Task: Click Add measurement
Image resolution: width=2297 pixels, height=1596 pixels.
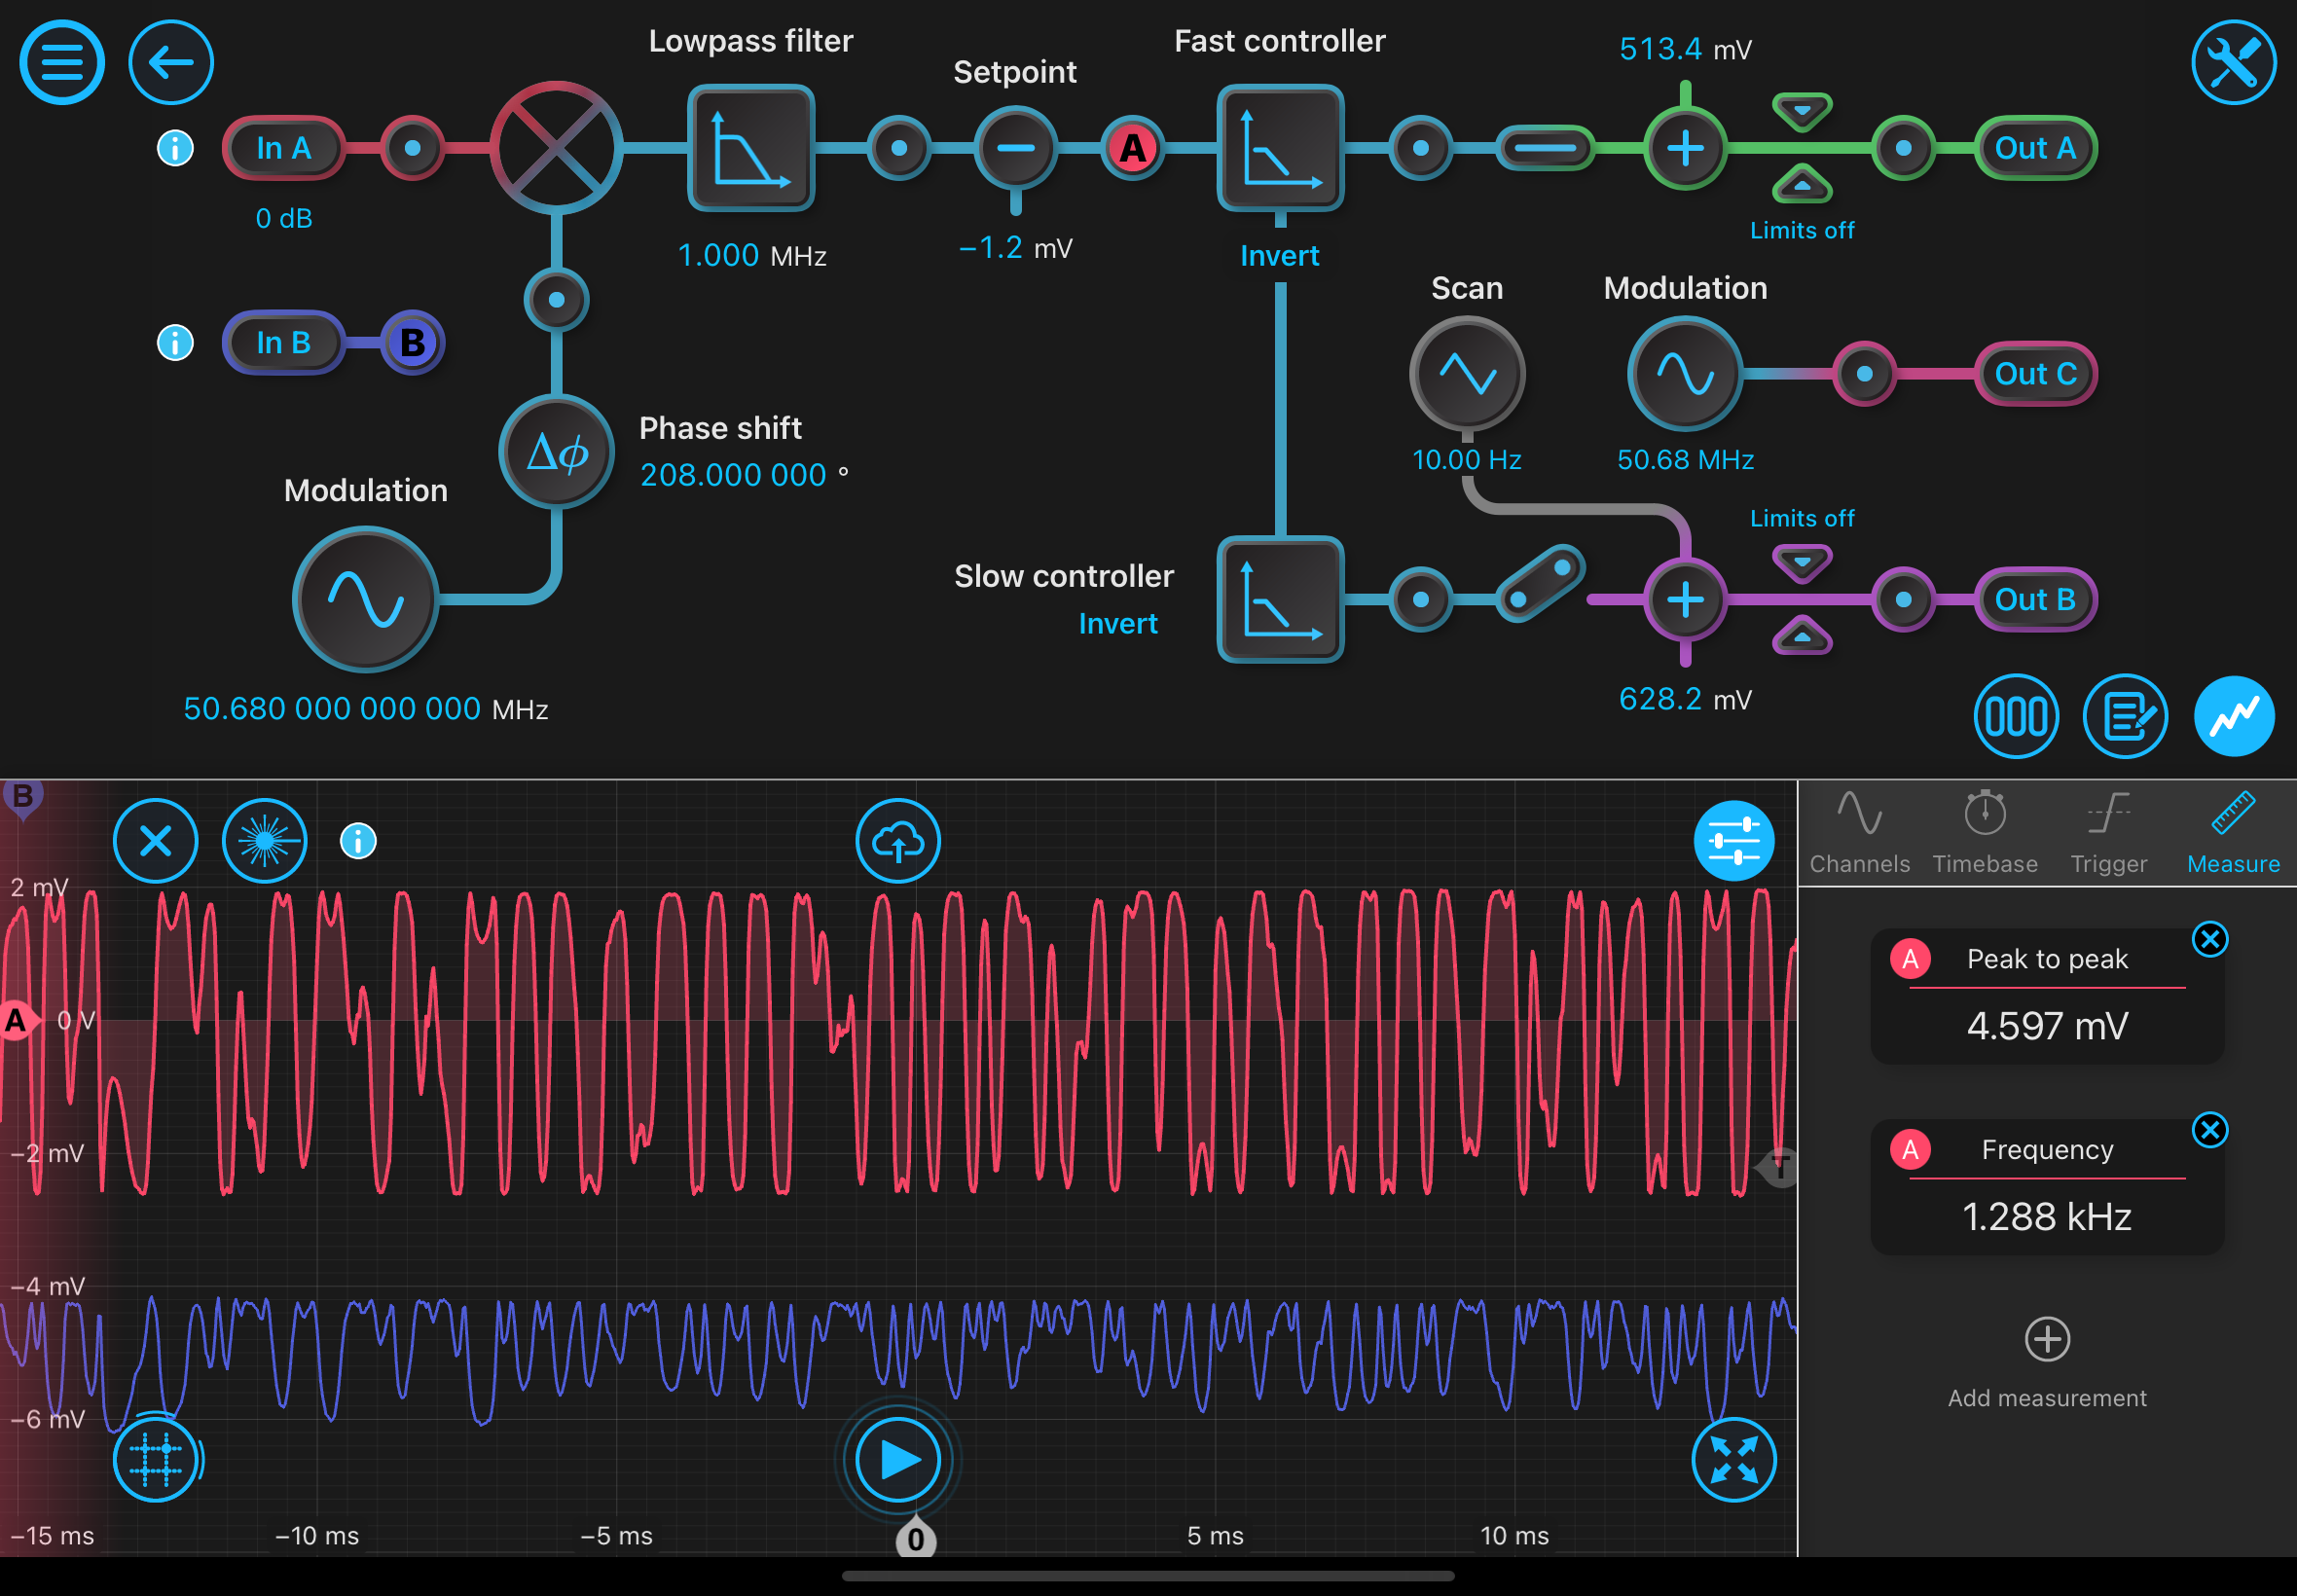Action: (2047, 1363)
